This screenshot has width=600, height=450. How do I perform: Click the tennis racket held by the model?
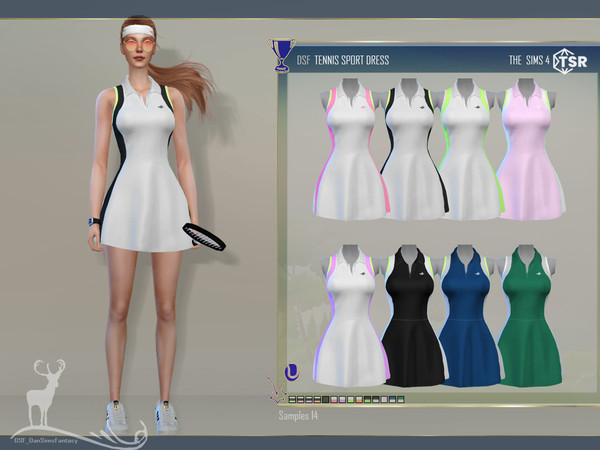[204, 237]
